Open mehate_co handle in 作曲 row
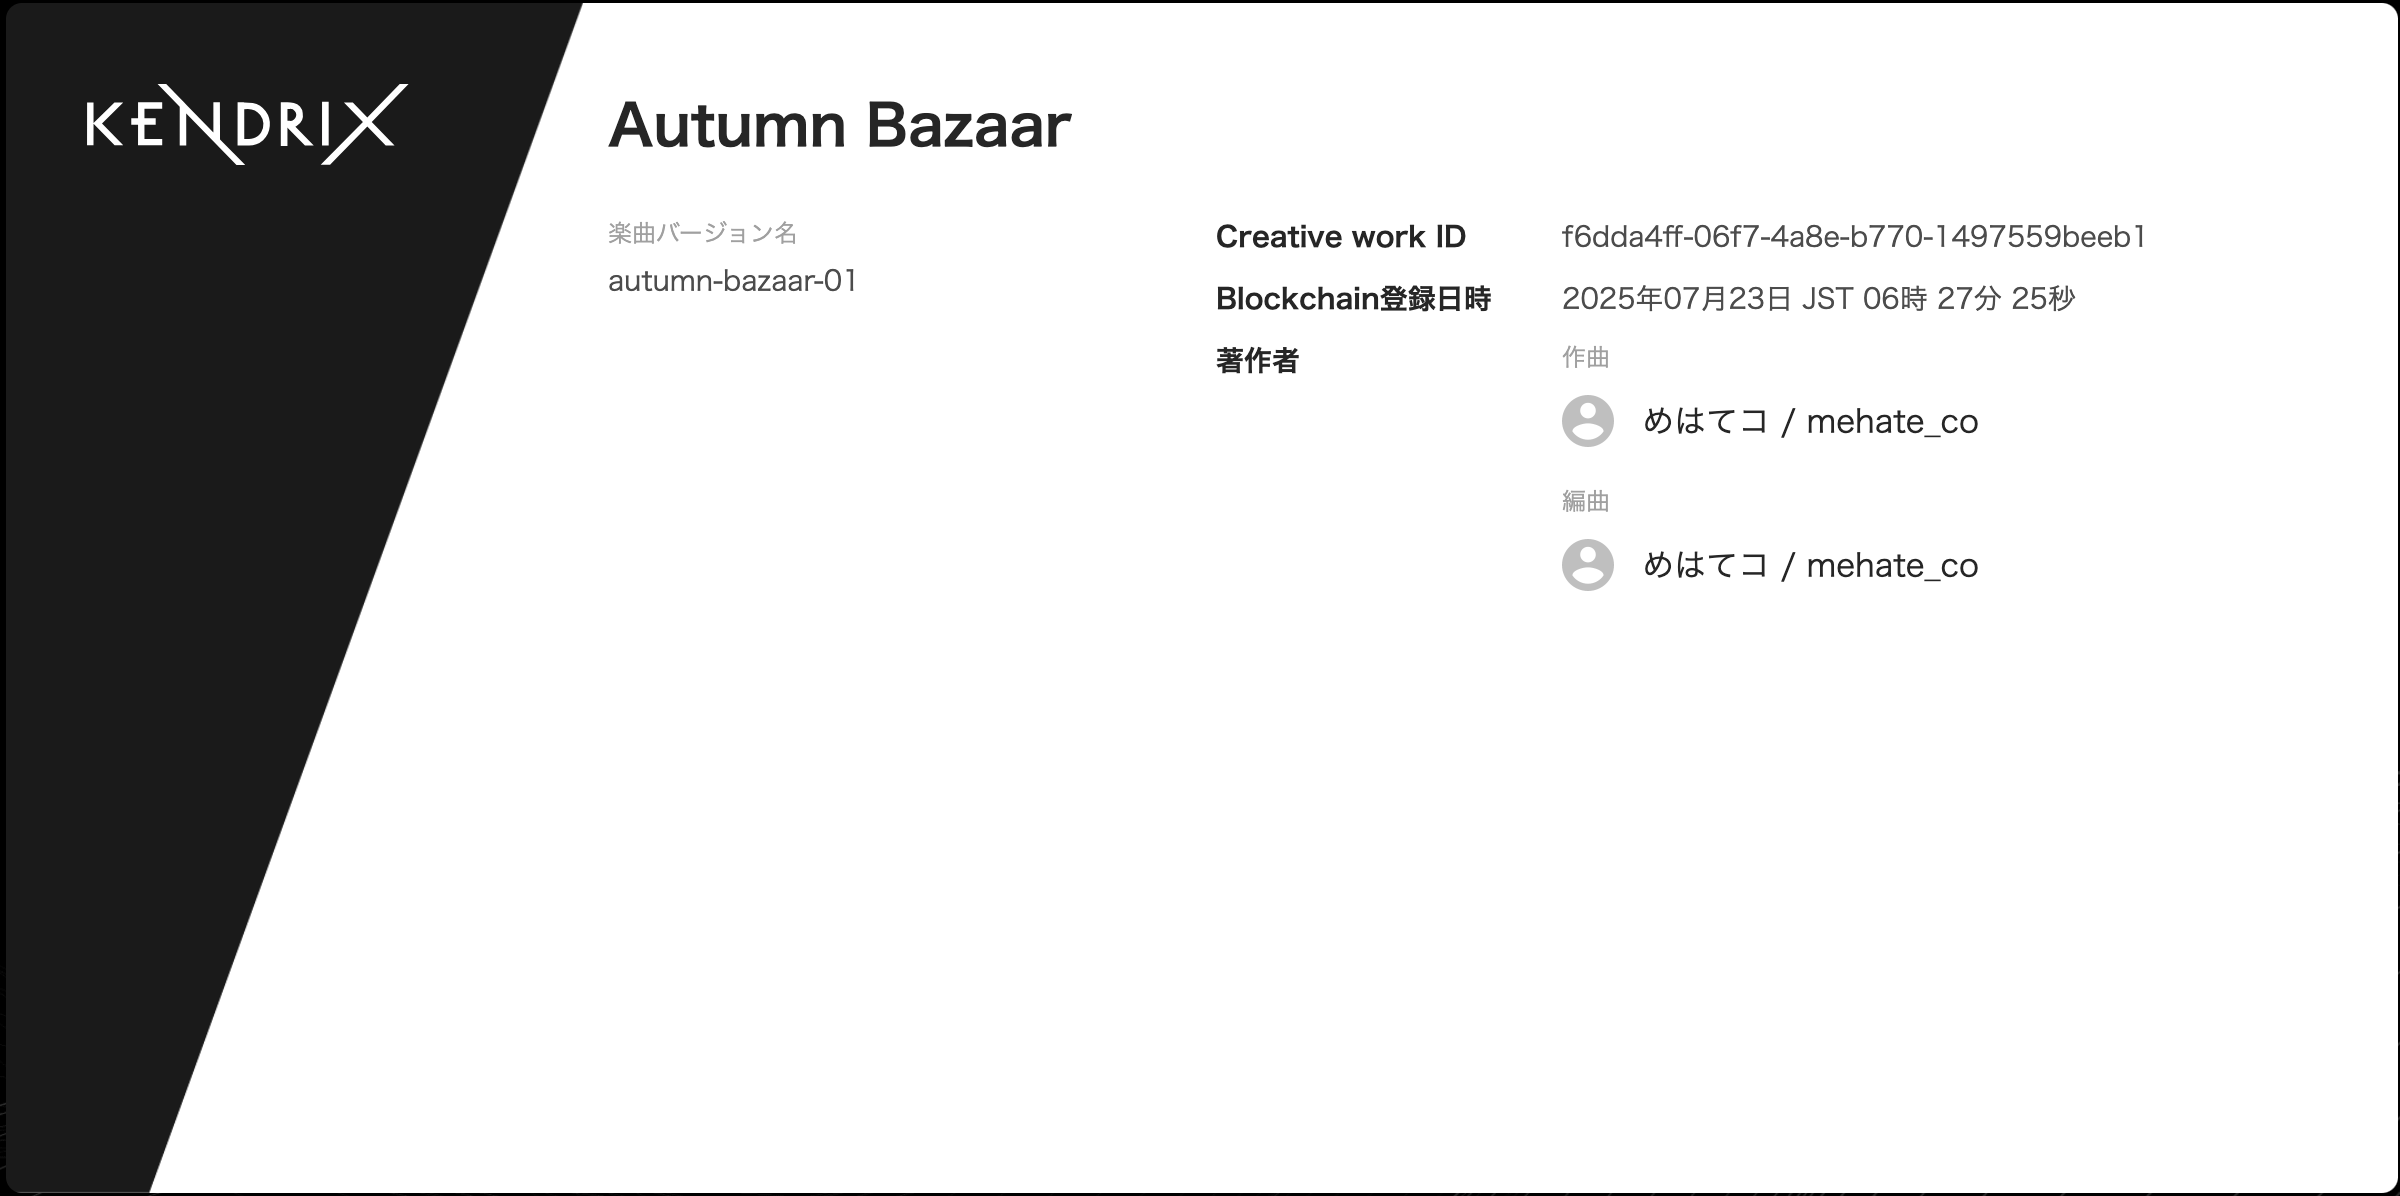The height and width of the screenshot is (1196, 2400). pos(1892,422)
